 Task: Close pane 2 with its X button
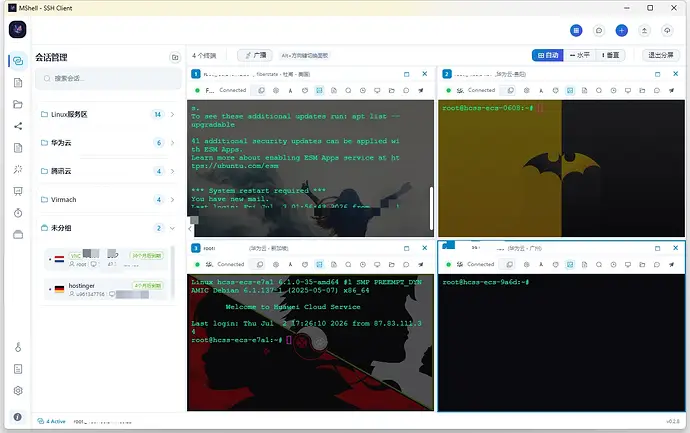[x=675, y=74]
